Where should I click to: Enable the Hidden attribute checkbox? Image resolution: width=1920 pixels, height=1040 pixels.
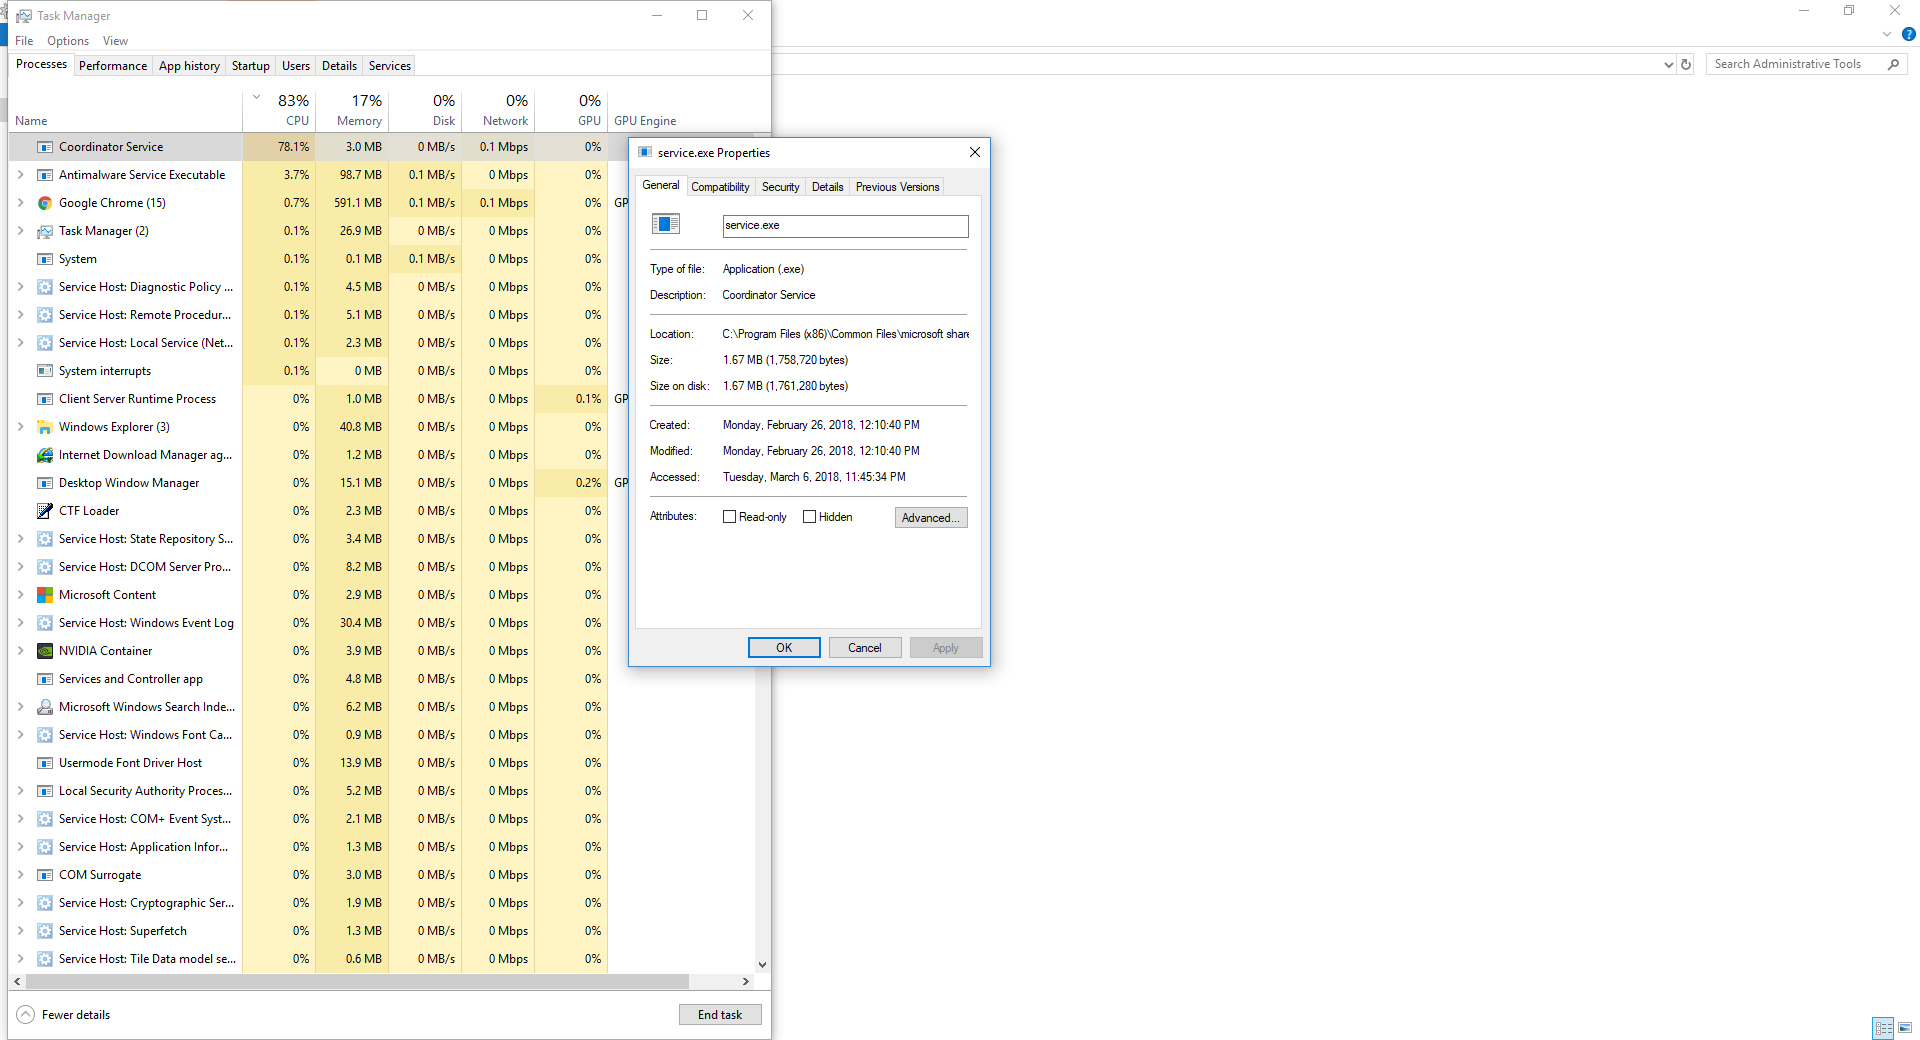point(809,517)
